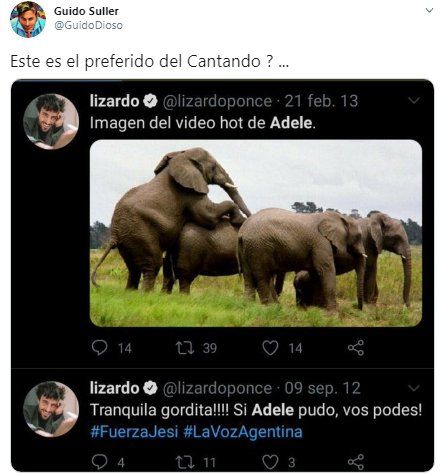Image resolution: width=444 pixels, height=475 pixels.
Task: Open the verified badge on the second tweet
Action: click(x=150, y=388)
